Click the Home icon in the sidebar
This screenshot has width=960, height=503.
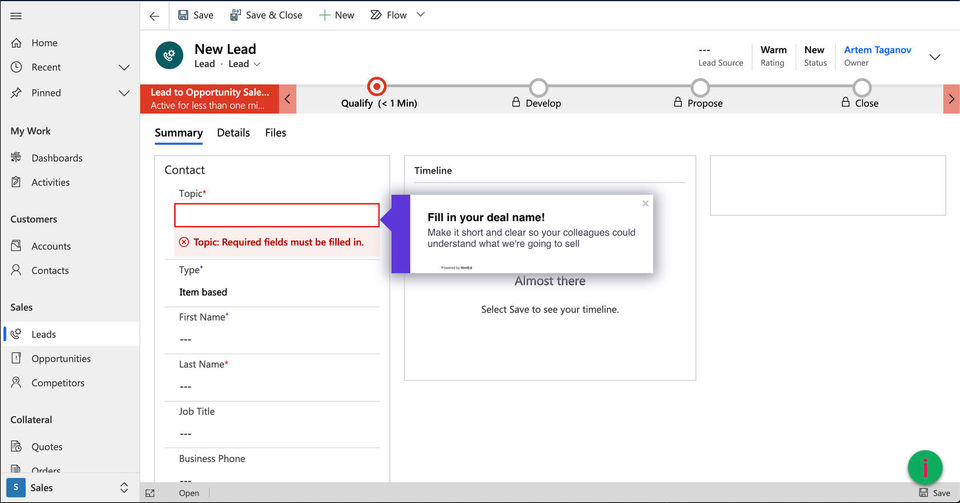[17, 43]
